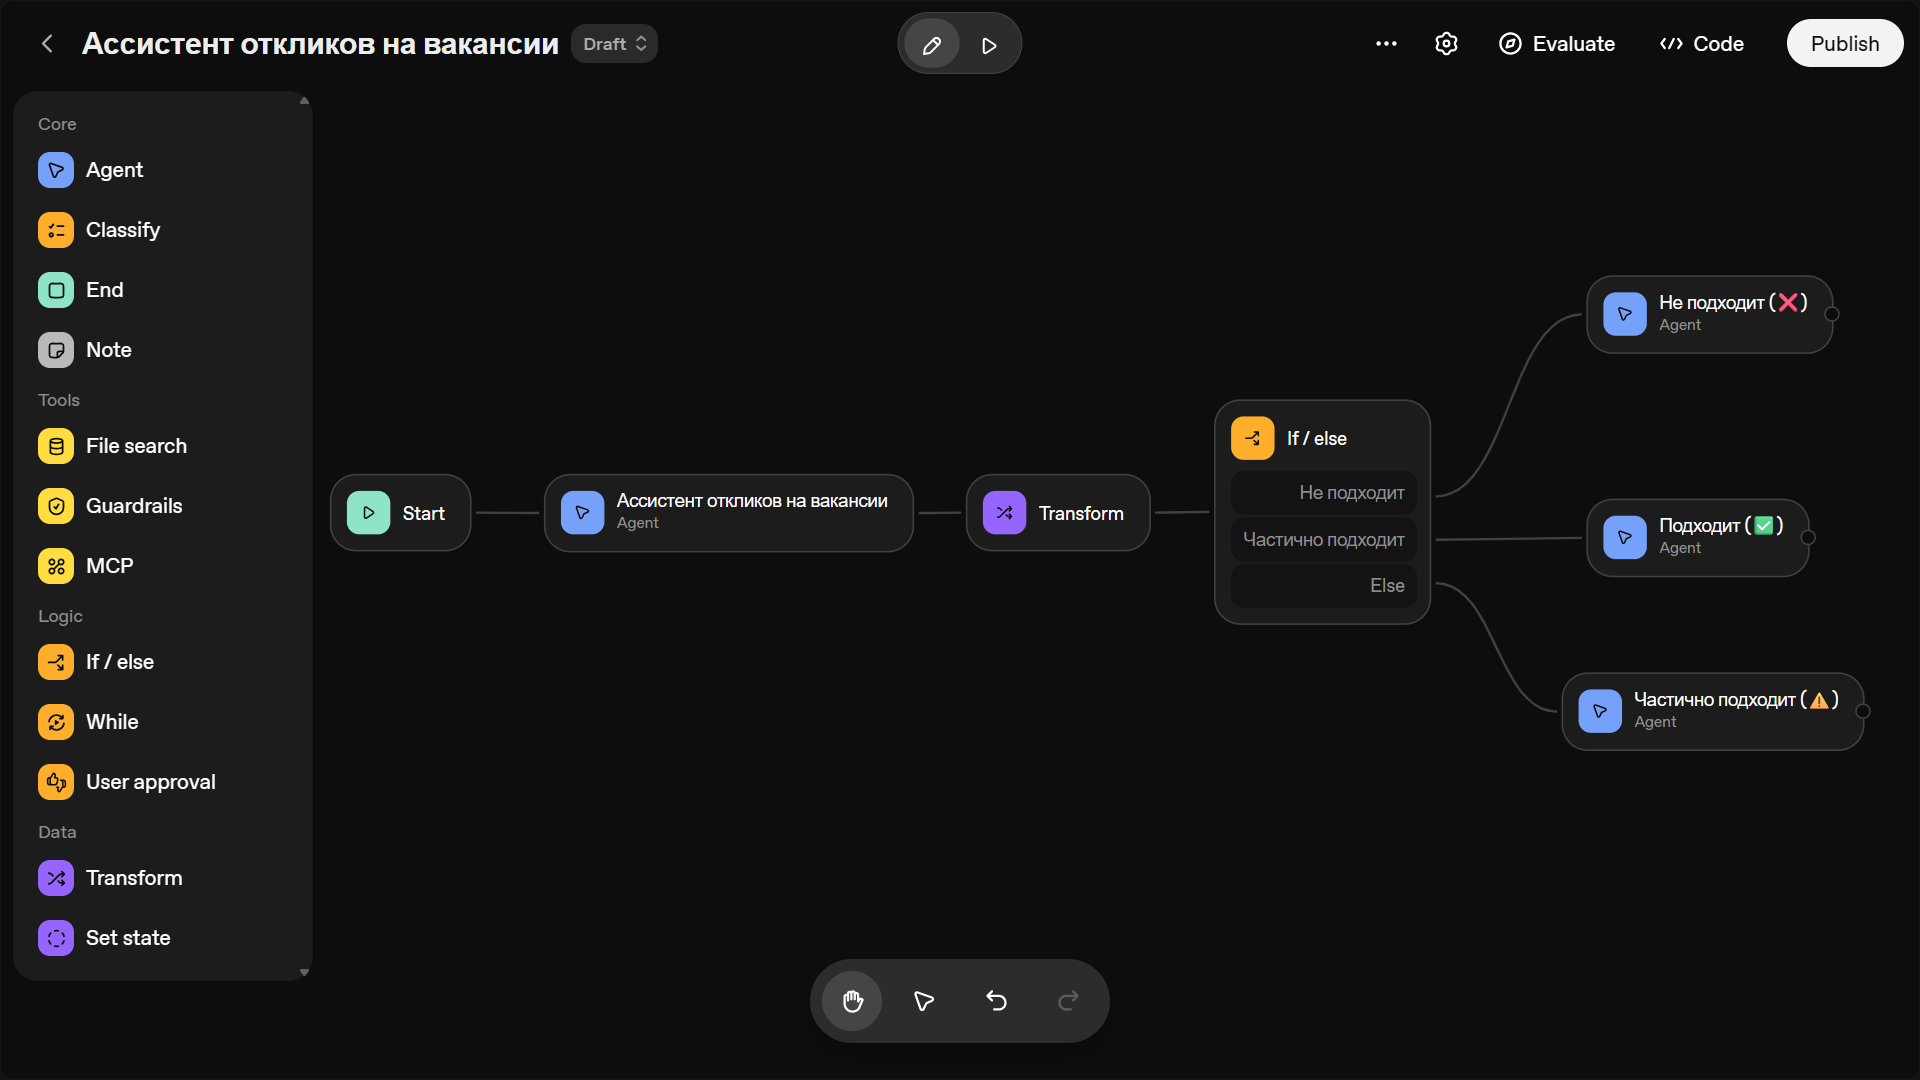Open the Draft version dropdown

614,44
